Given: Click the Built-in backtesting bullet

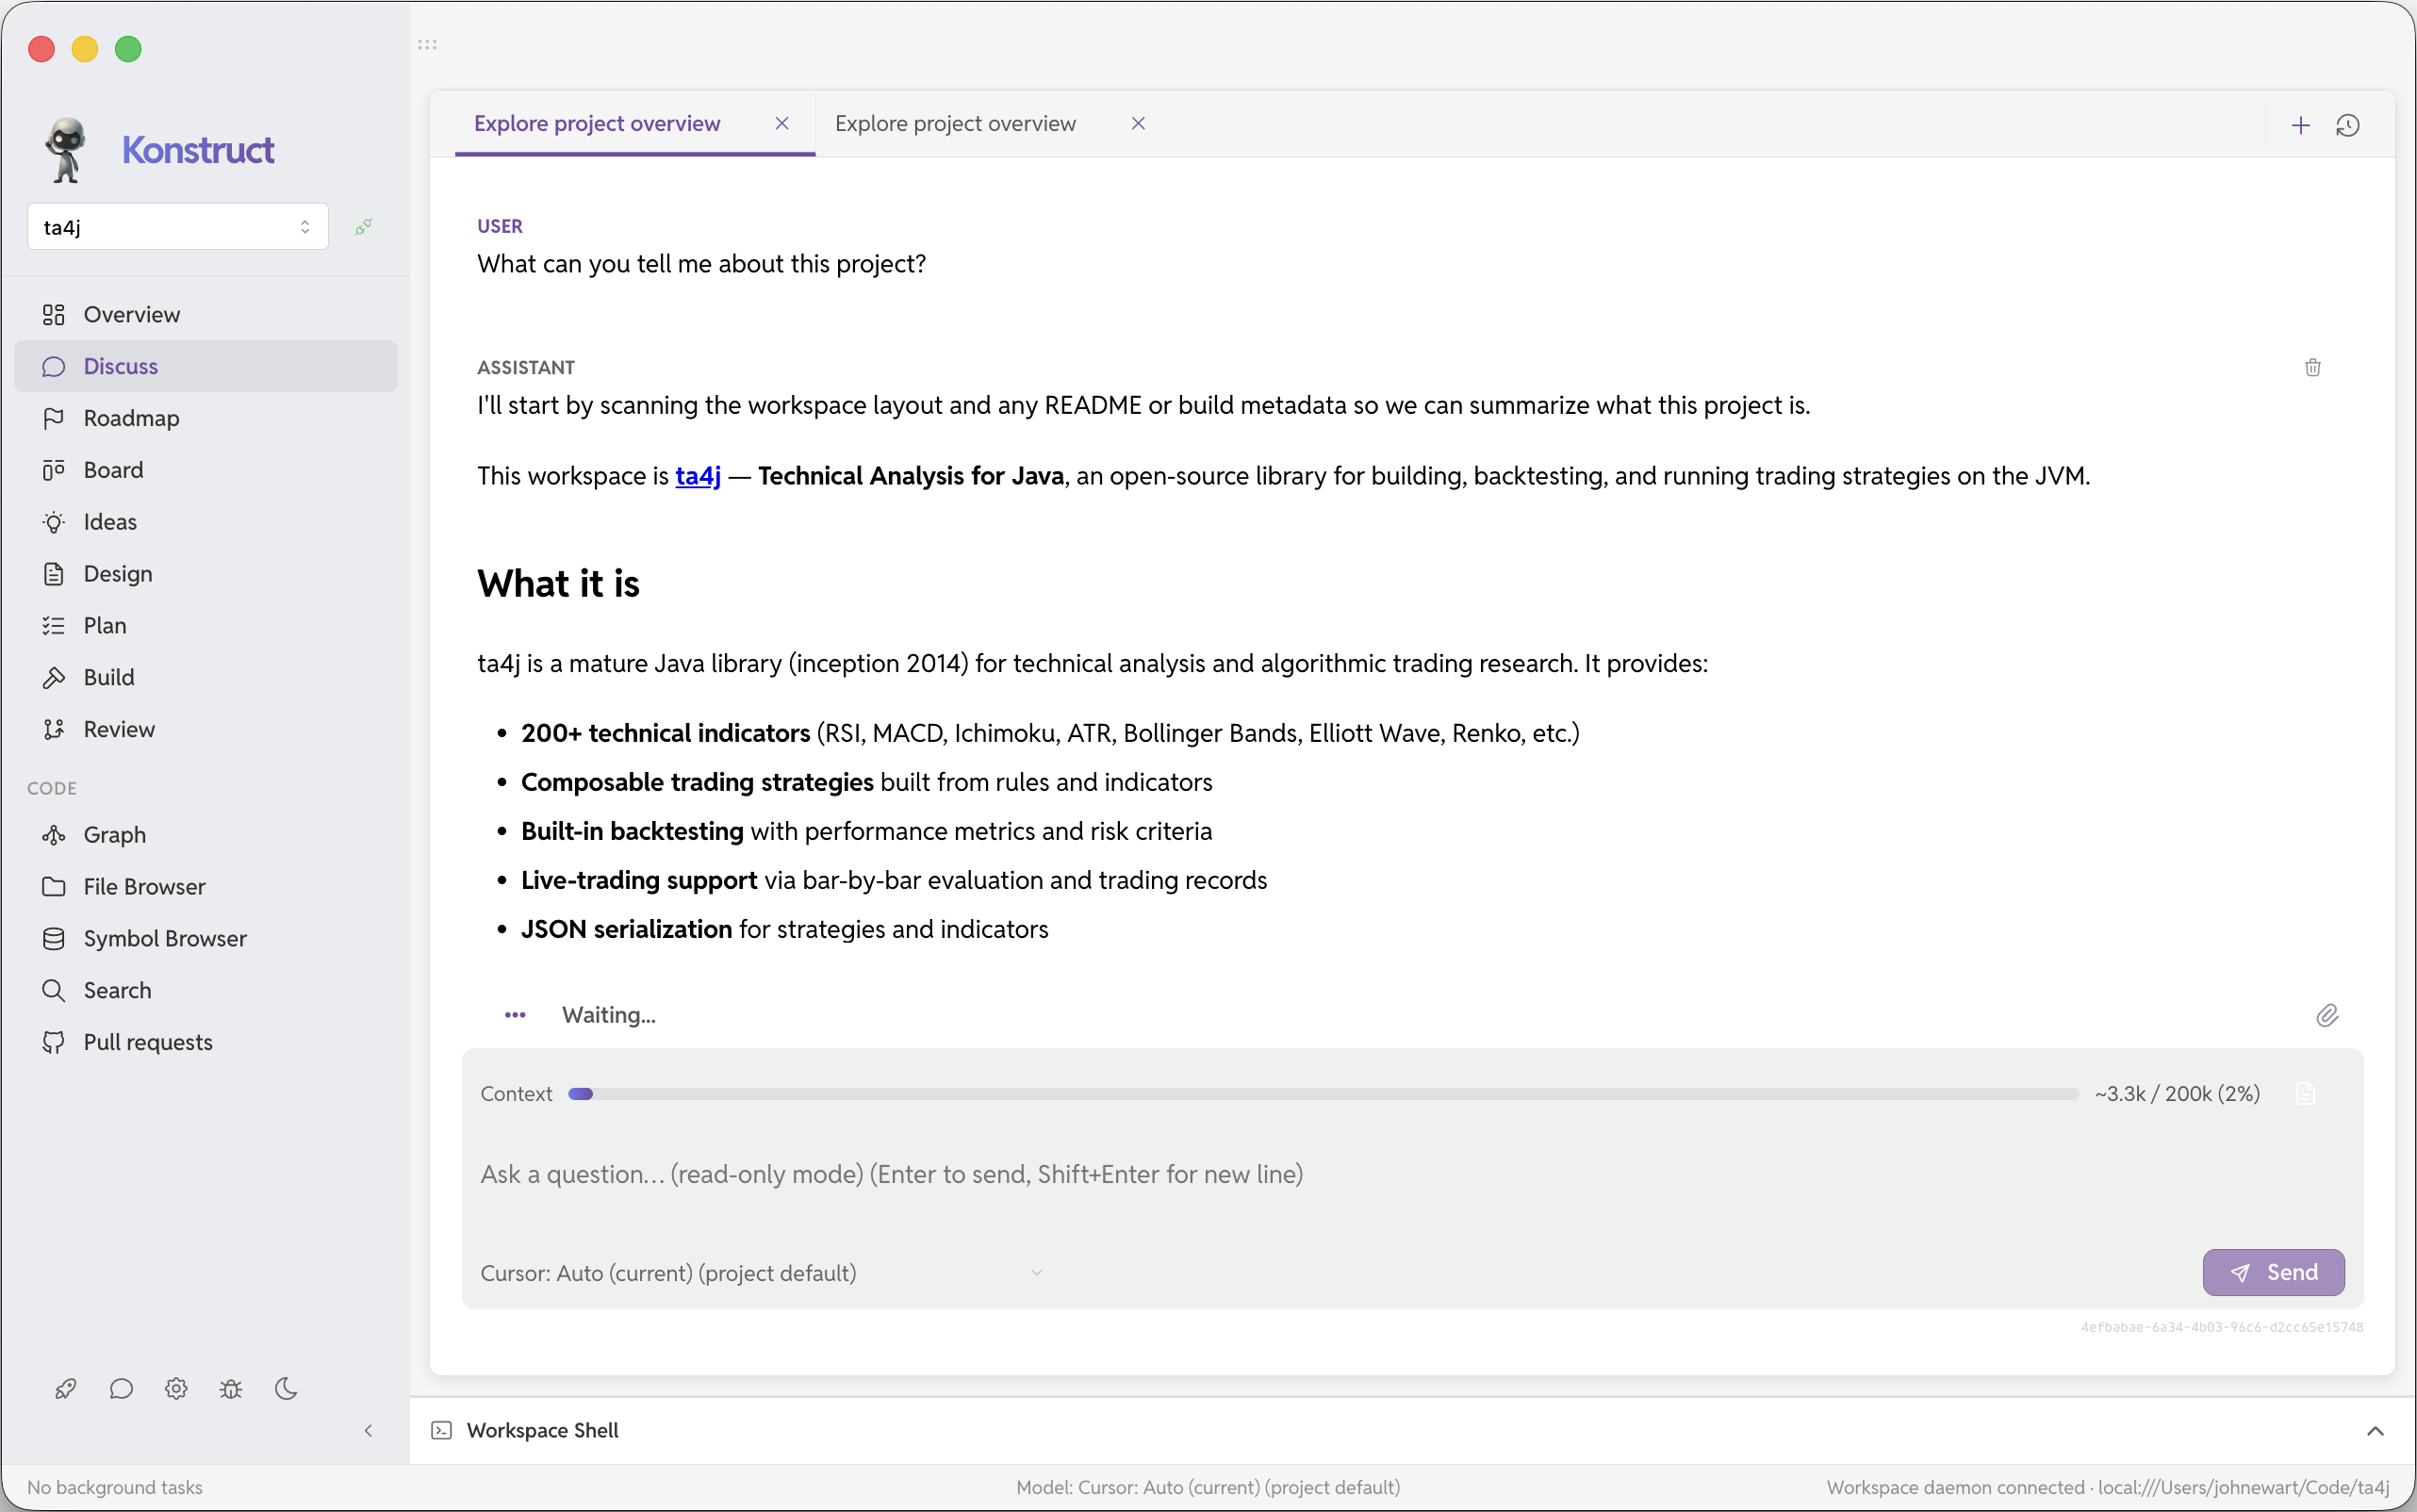Looking at the screenshot, I should (x=866, y=832).
